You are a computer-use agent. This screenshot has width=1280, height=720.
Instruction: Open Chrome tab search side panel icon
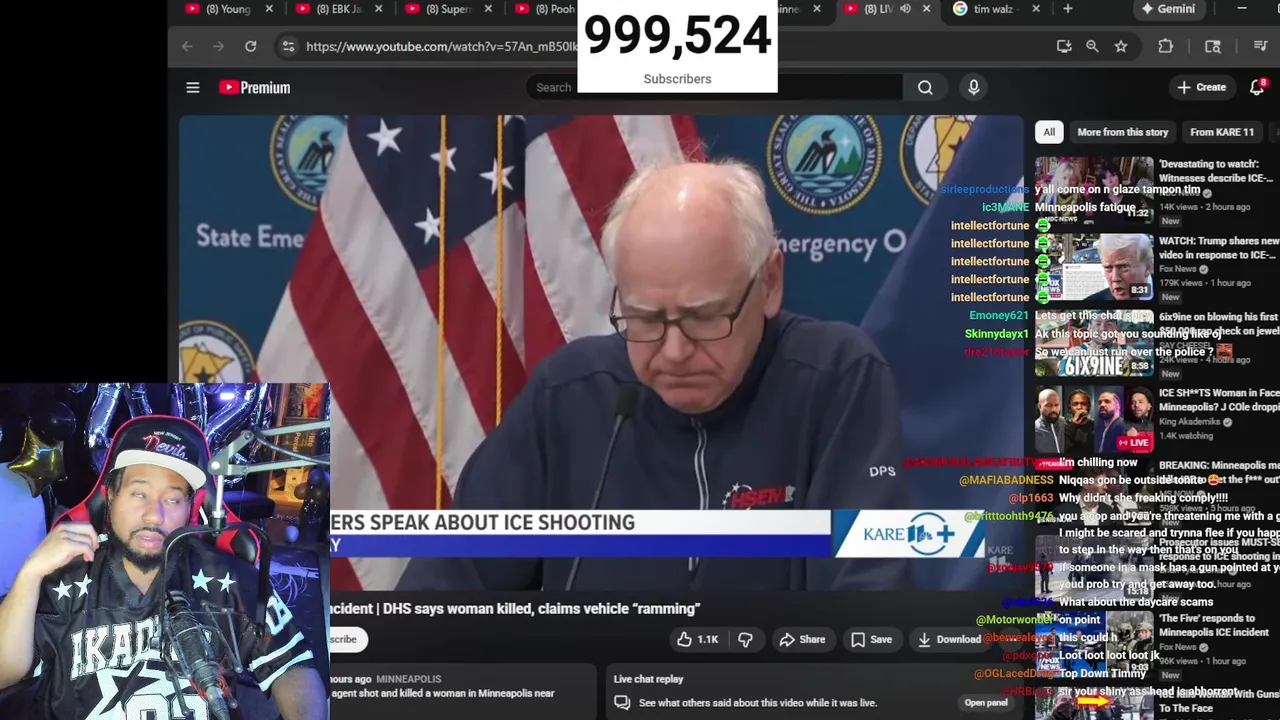(x=1213, y=46)
